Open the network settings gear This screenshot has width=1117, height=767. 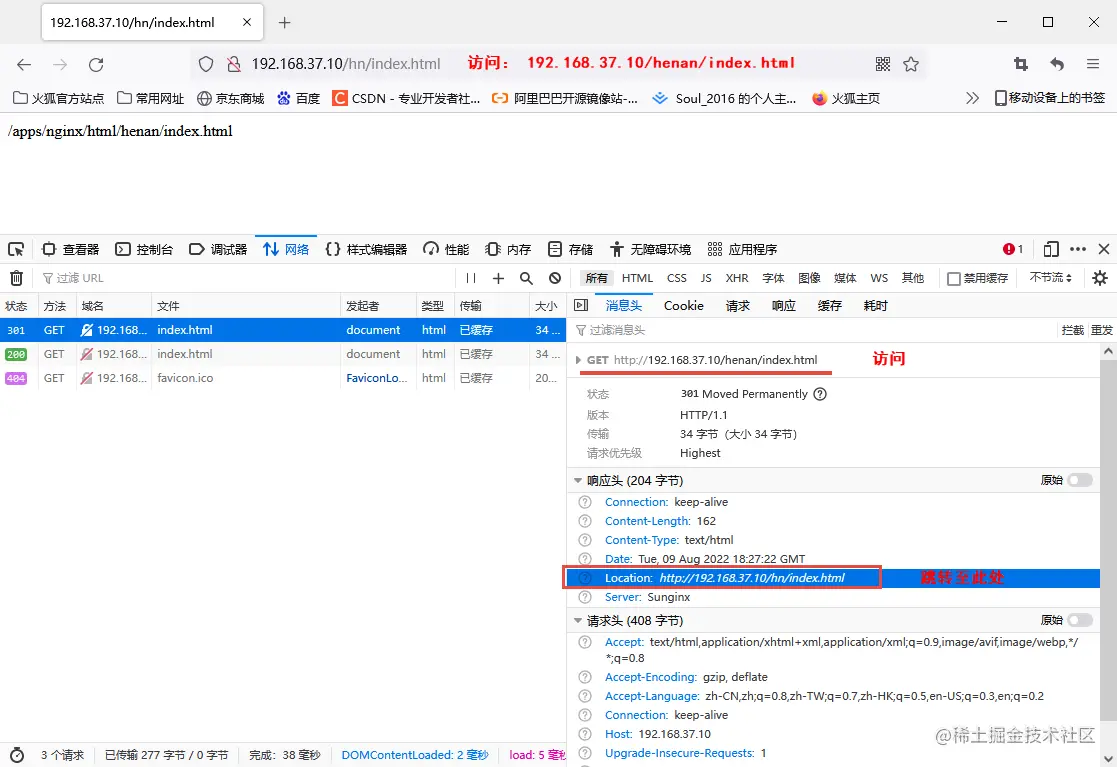point(1100,278)
